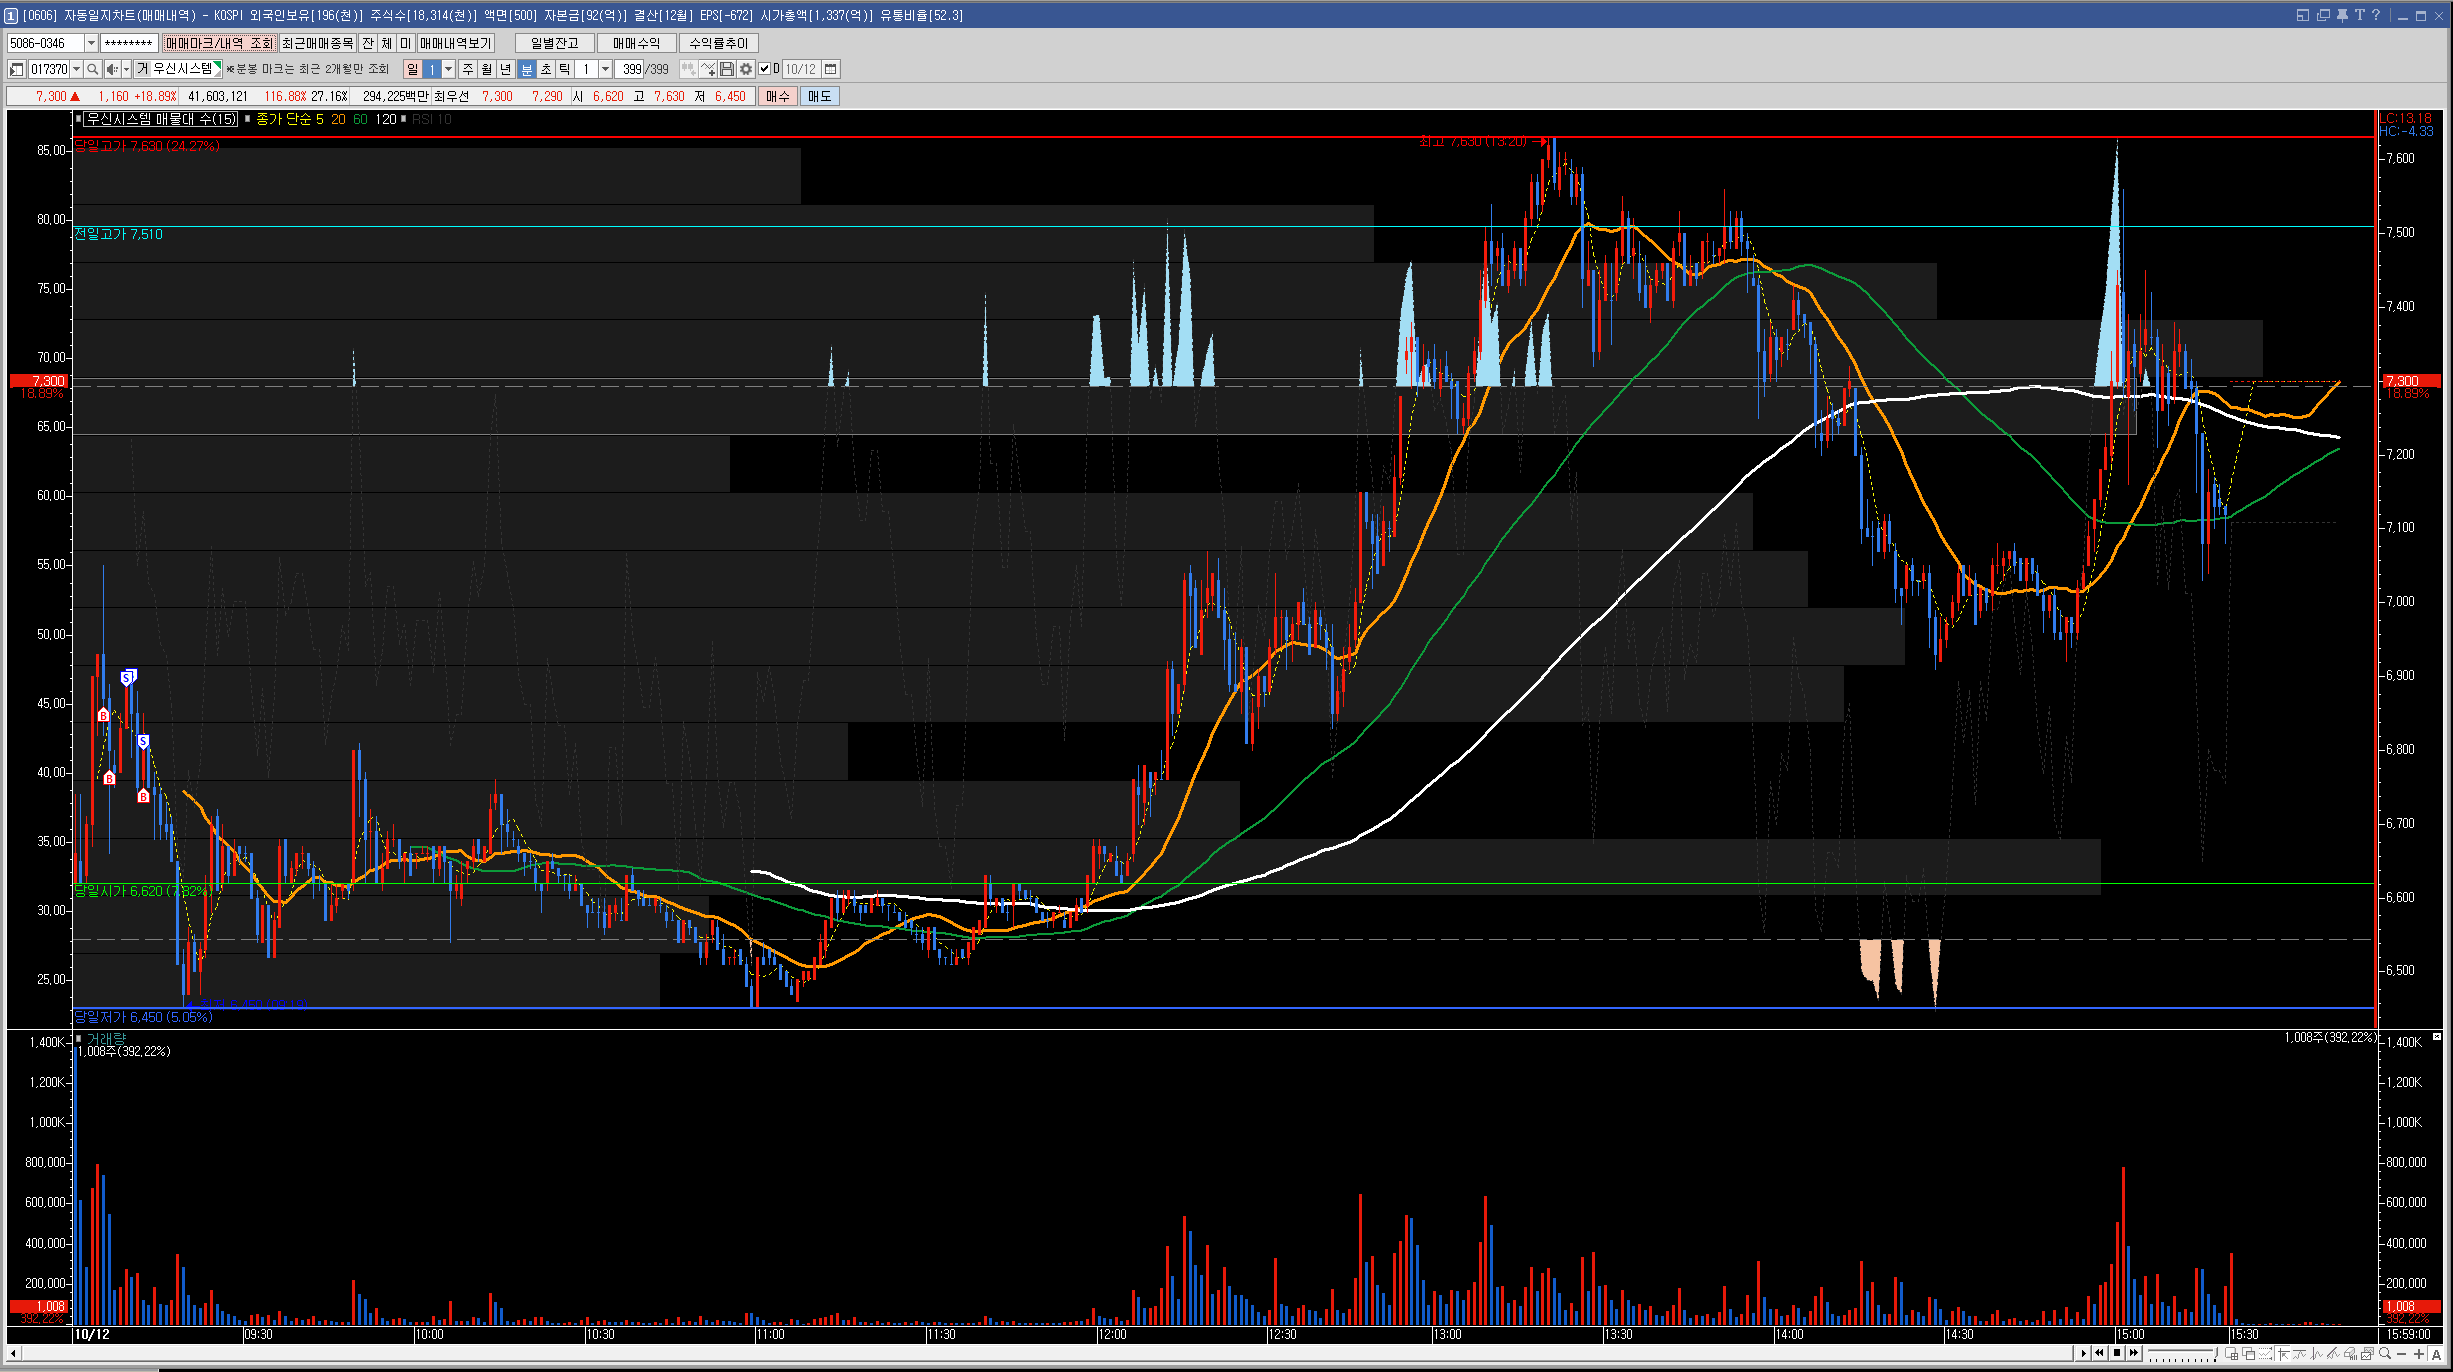Screen dimensions: 2453x1372
Task: Zoom in chart with plus icon
Action: coord(2418,1354)
